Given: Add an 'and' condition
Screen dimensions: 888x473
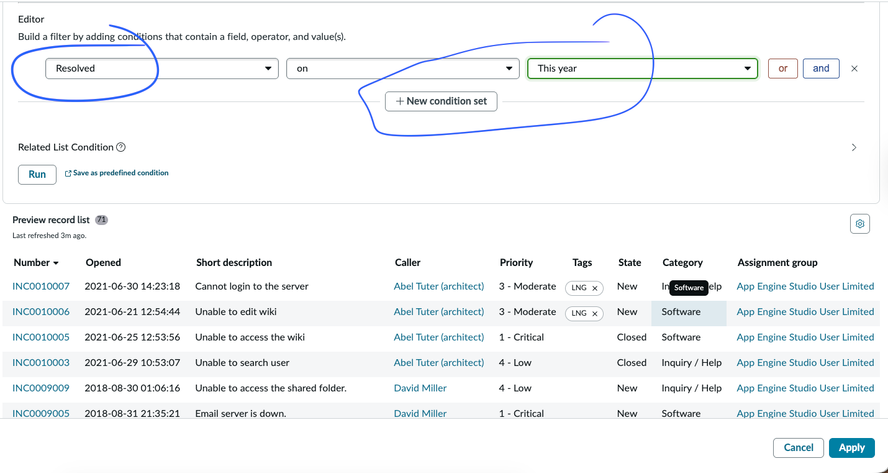Looking at the screenshot, I should 821,69.
